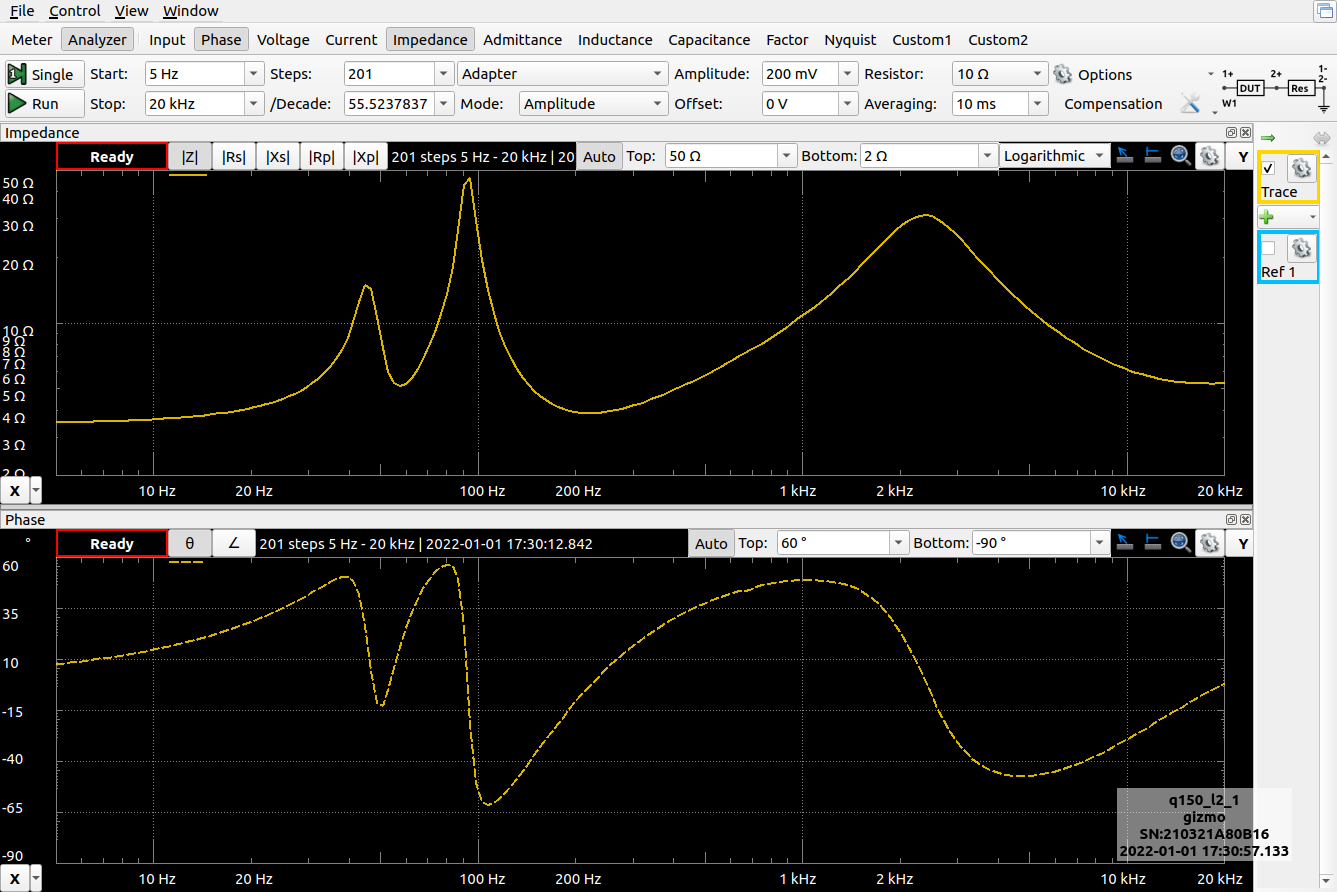The image size is (1337, 892).
Task: Click the green plus add channel icon
Action: (1267, 217)
